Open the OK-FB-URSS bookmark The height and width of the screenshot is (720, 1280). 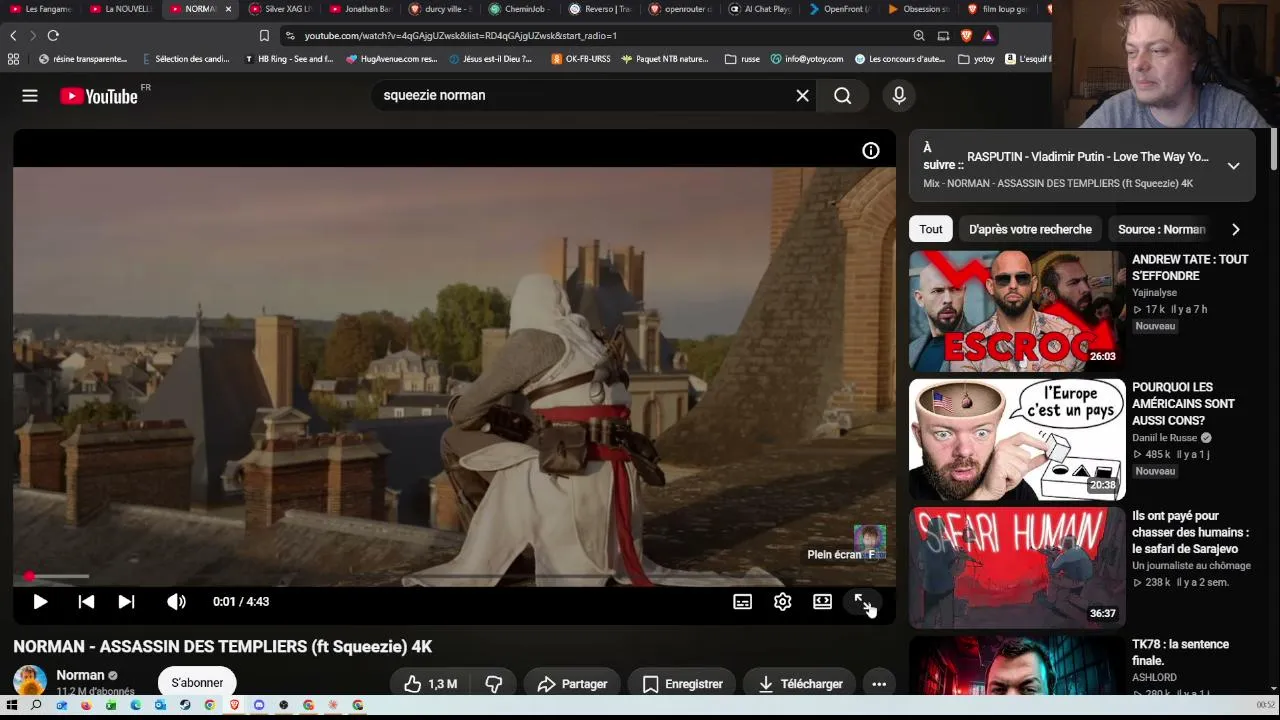(x=580, y=59)
